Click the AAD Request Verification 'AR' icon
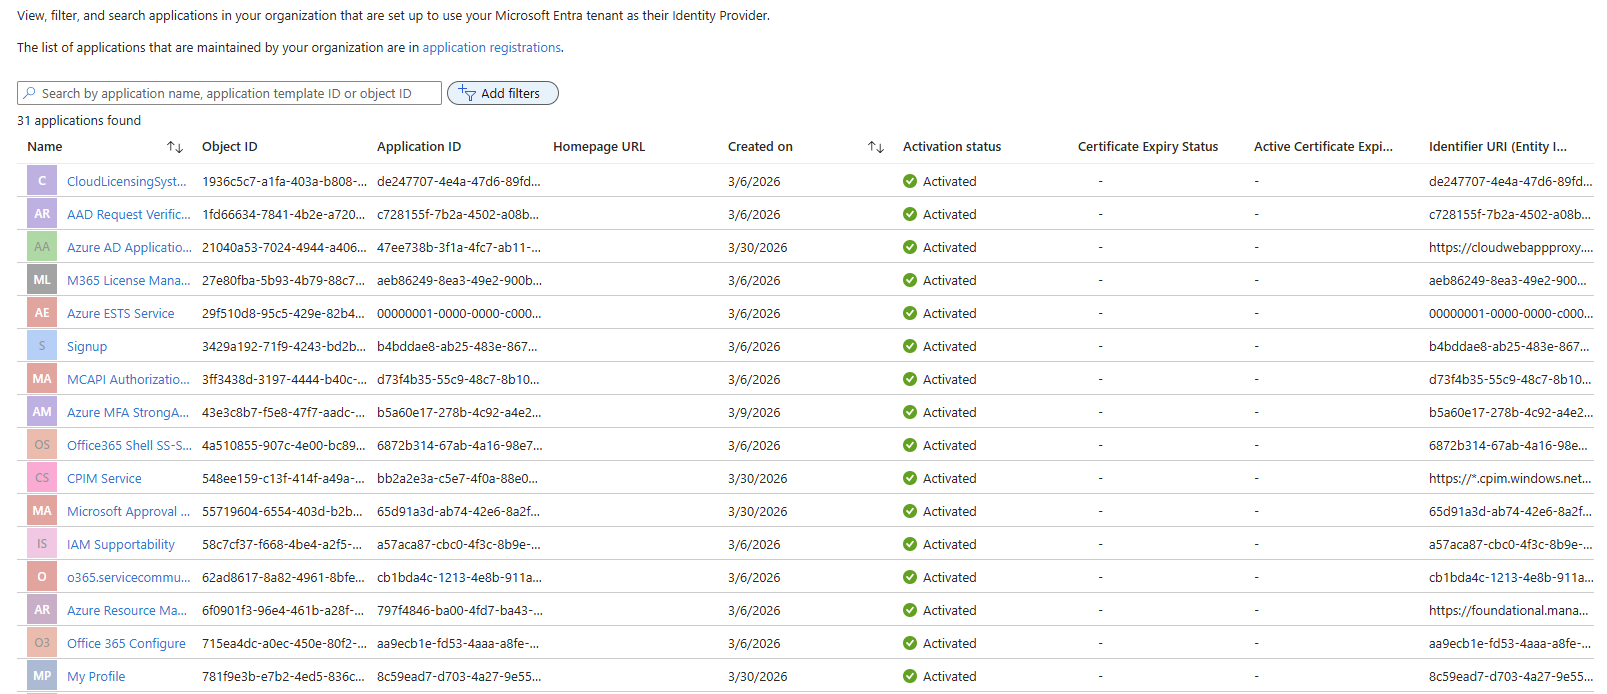 coord(42,214)
